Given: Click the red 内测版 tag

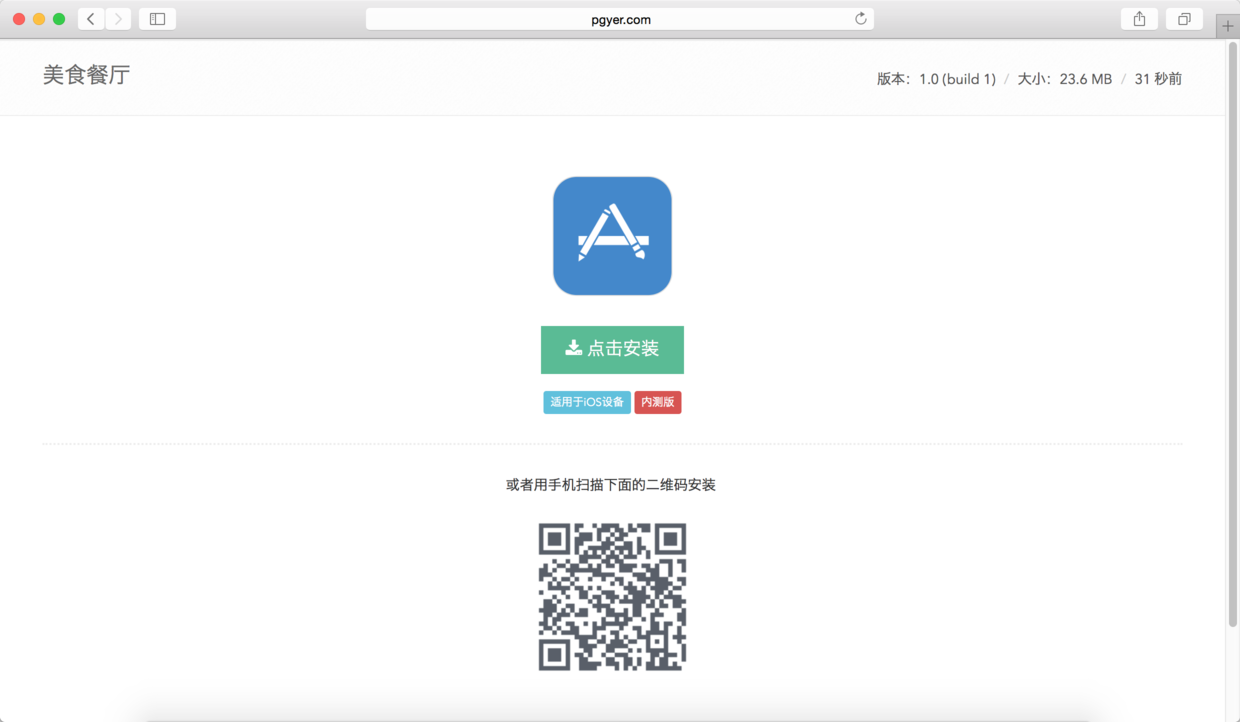Looking at the screenshot, I should pos(658,402).
